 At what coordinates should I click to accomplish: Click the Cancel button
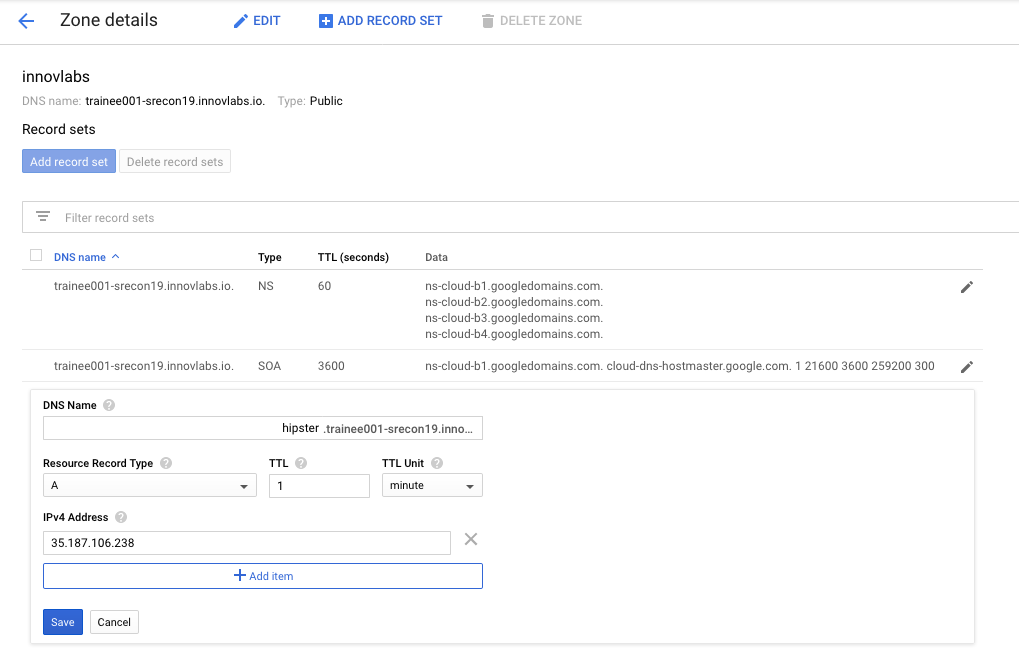[x=114, y=622]
